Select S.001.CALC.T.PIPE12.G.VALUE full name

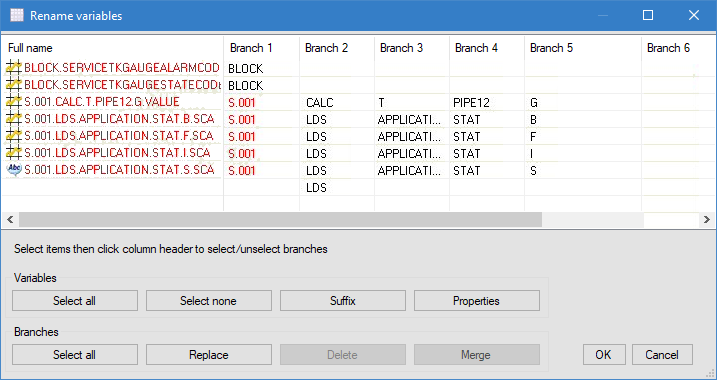[102, 102]
